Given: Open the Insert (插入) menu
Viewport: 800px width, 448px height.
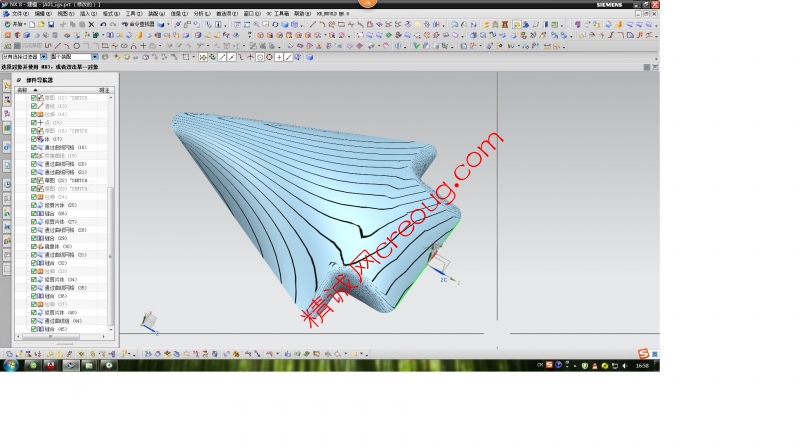Looking at the screenshot, I should coord(88,14).
